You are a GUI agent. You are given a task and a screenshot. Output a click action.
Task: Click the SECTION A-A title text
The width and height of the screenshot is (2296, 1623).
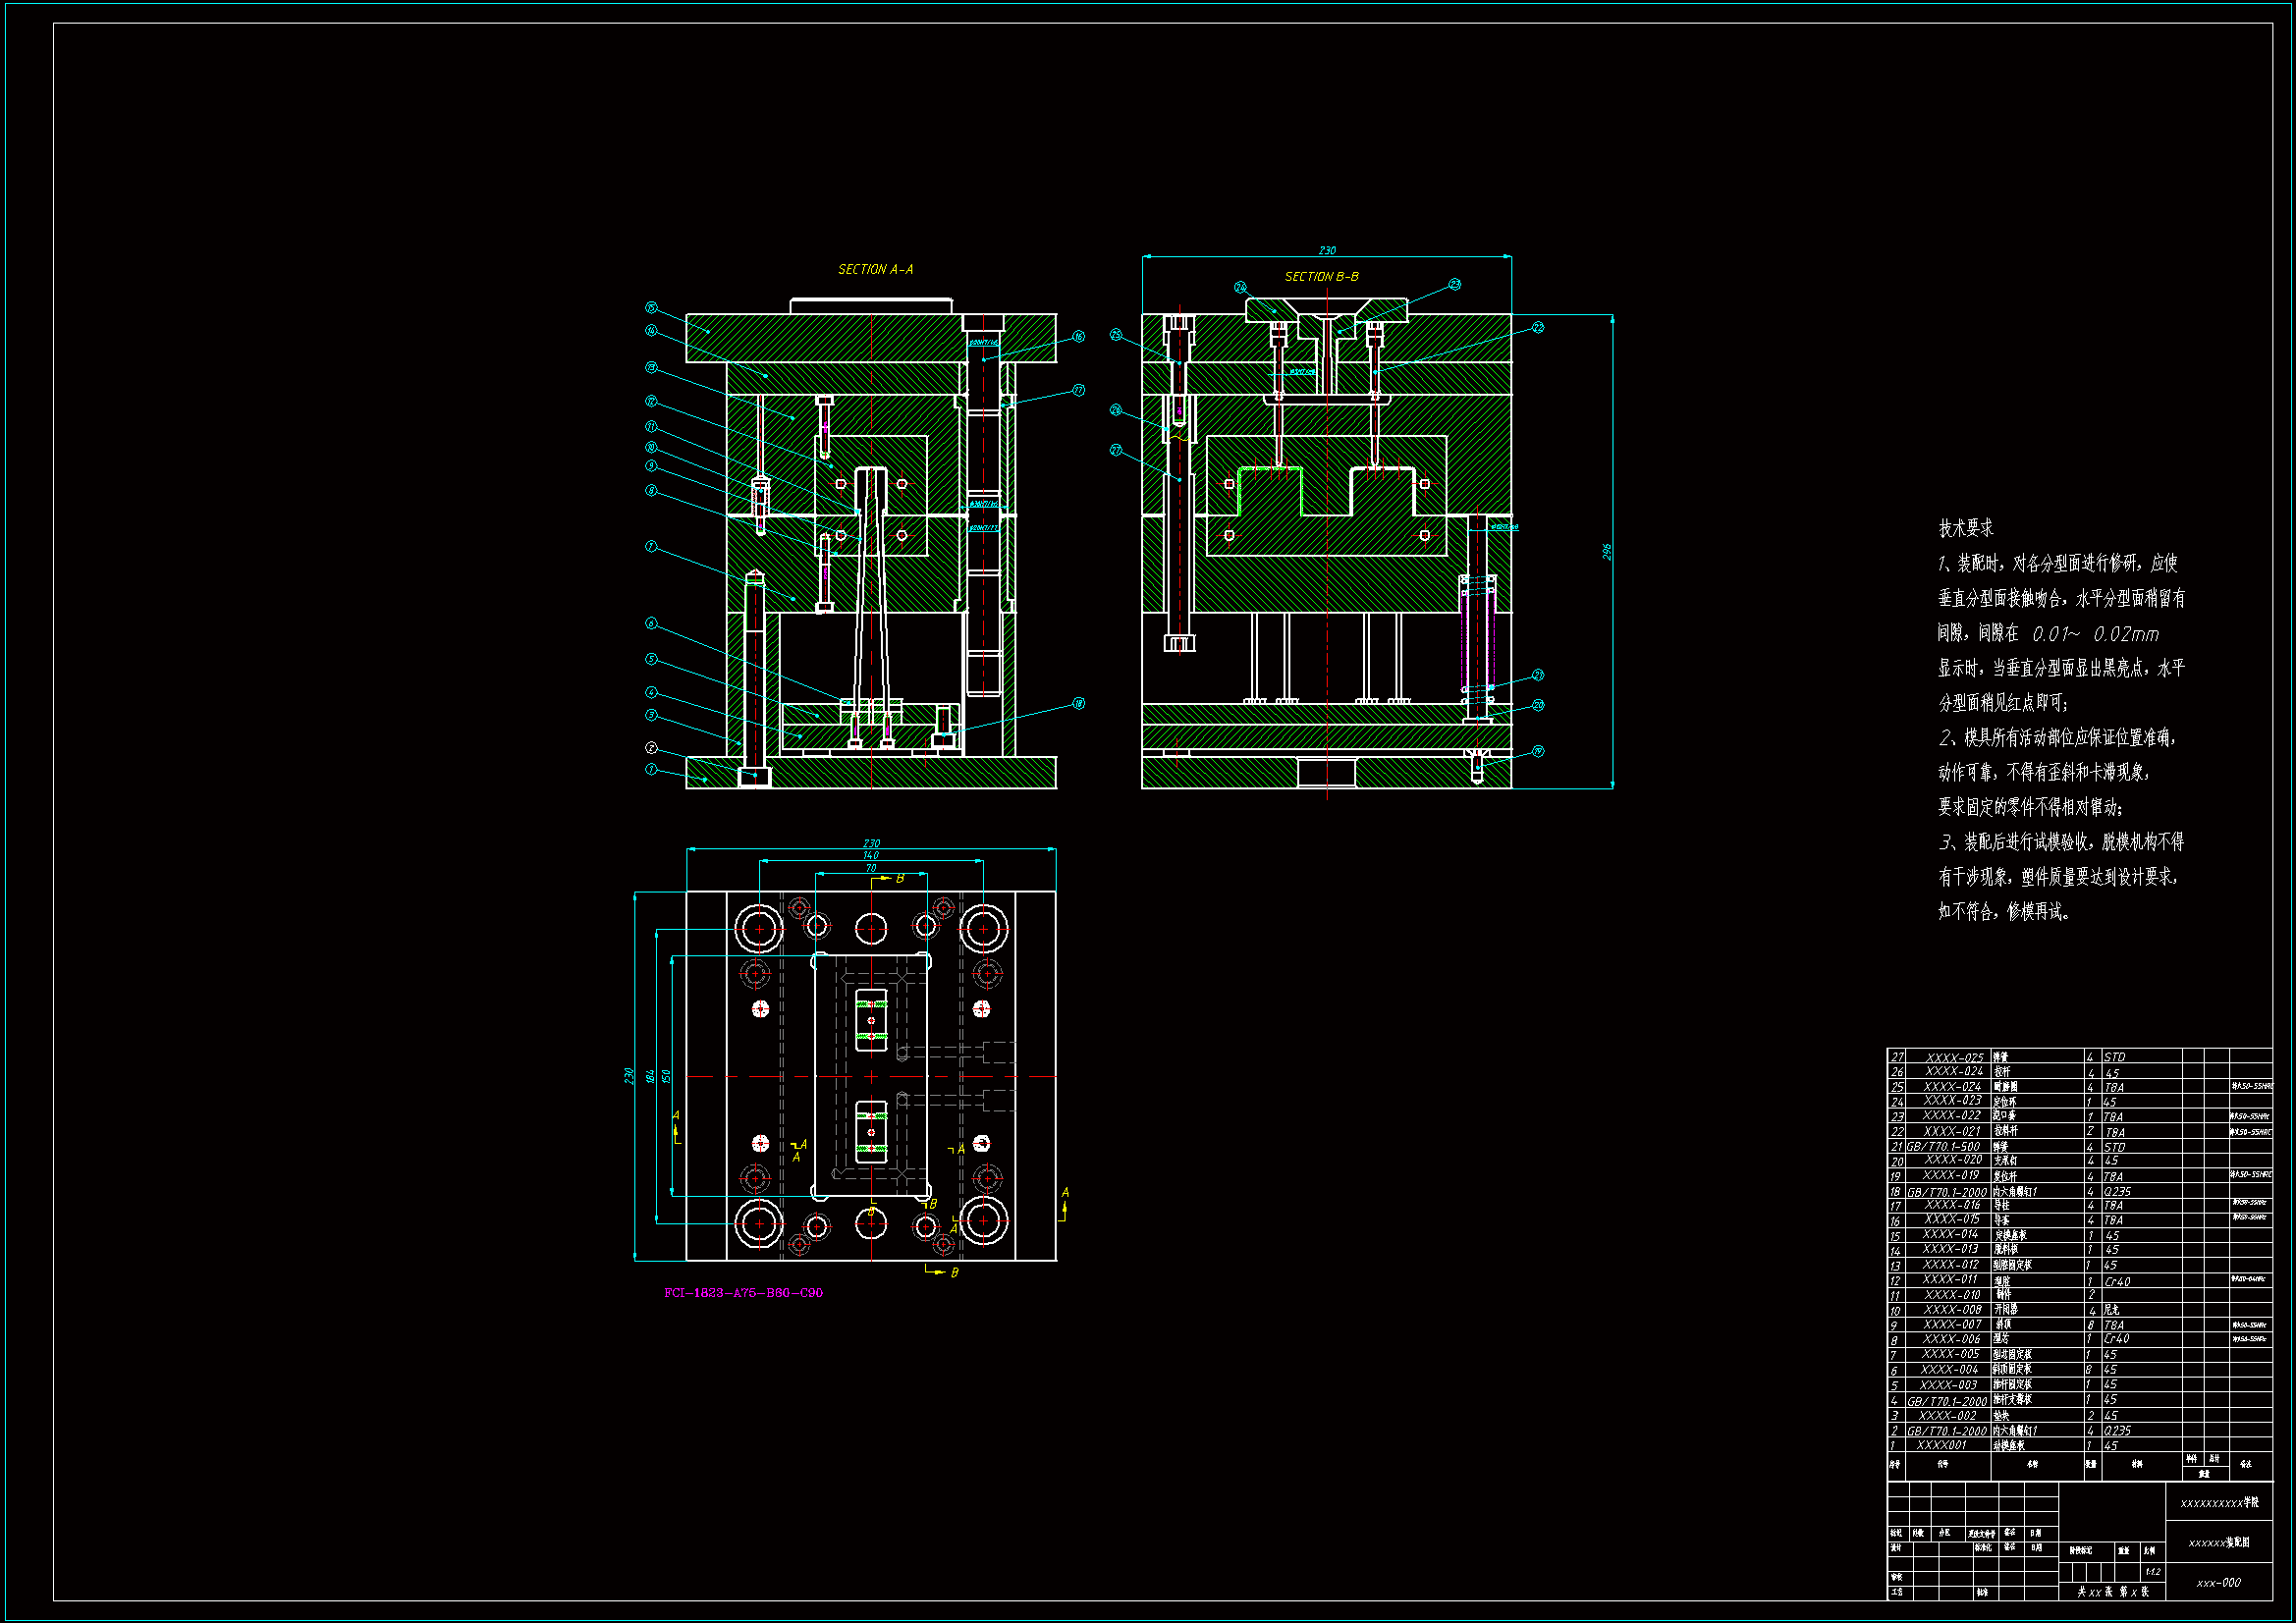click(x=875, y=270)
